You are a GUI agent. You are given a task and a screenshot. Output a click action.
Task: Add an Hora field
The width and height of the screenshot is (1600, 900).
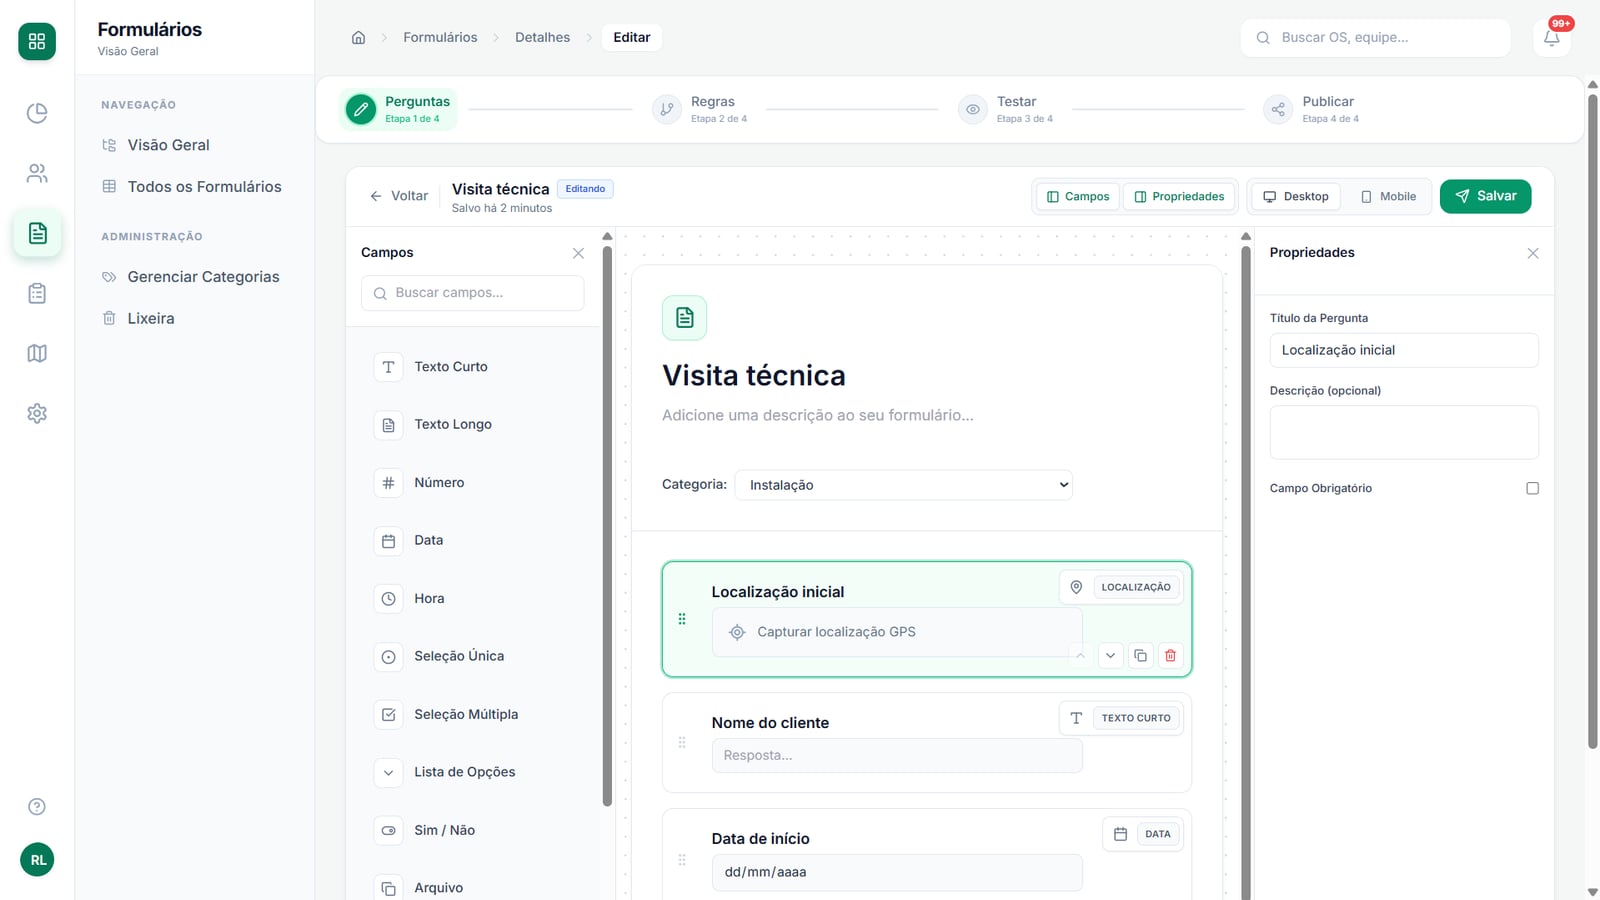tap(473, 599)
